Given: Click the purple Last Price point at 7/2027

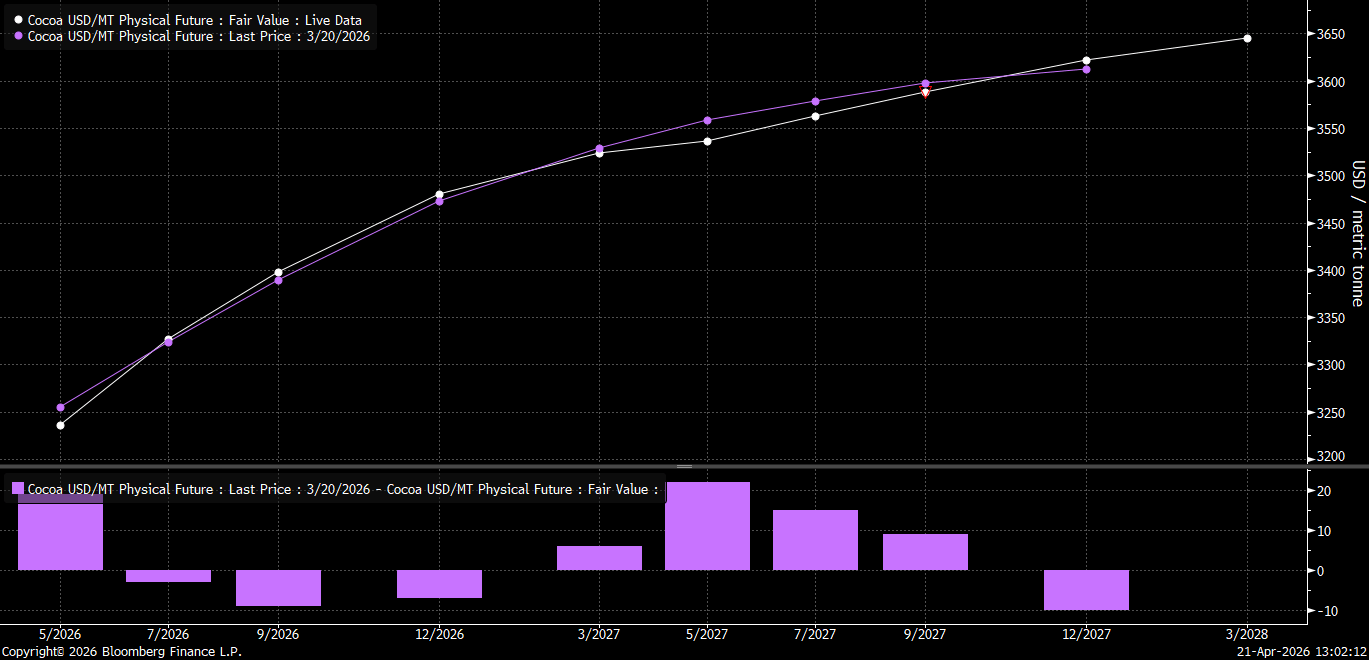Looking at the screenshot, I should 815,101.
